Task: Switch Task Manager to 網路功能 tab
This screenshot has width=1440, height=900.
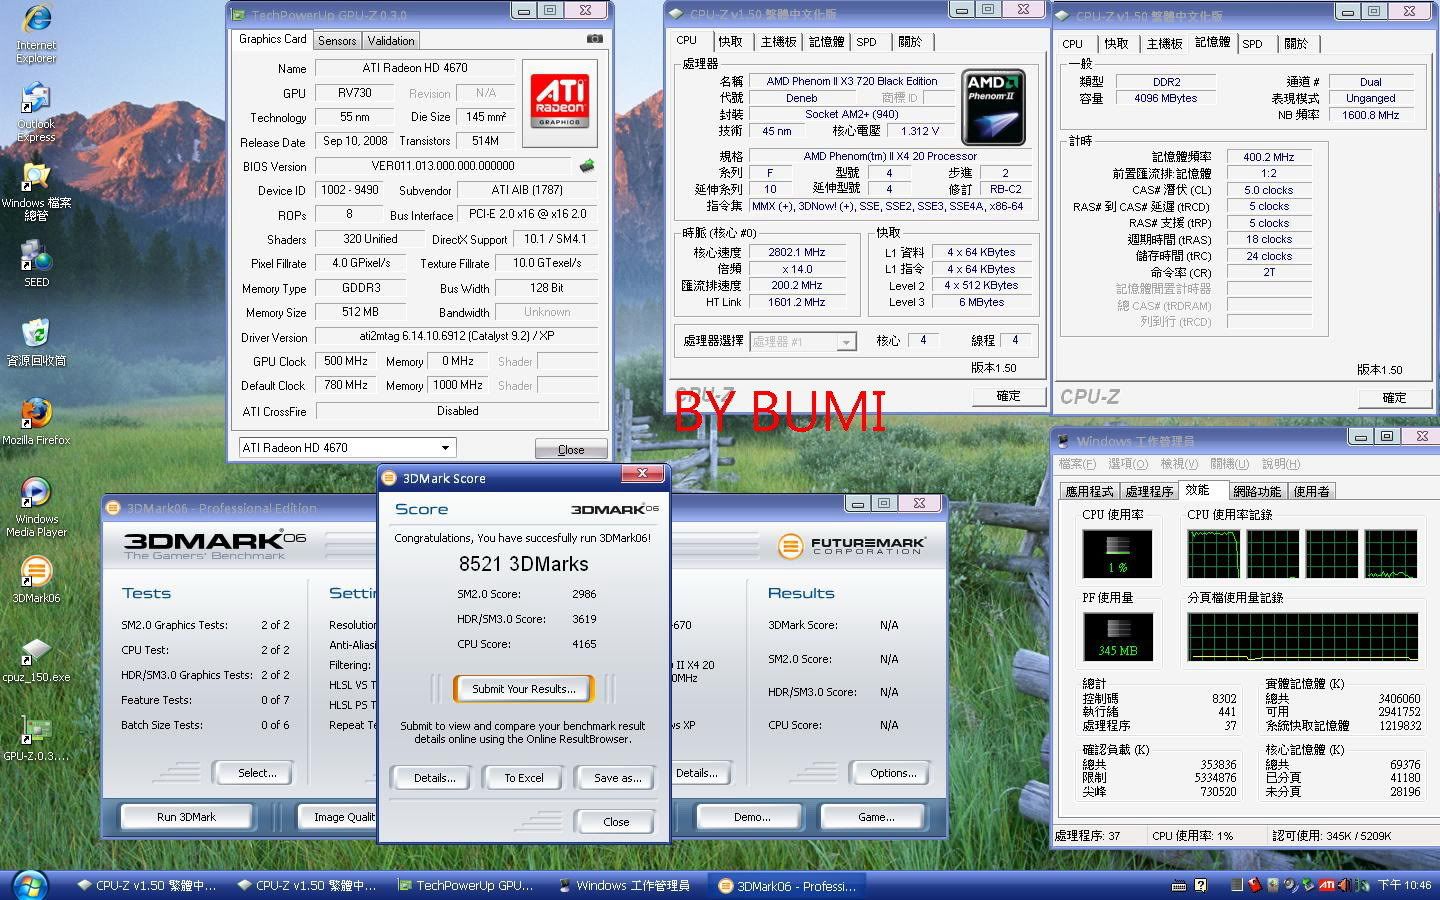Action: click(x=1257, y=491)
